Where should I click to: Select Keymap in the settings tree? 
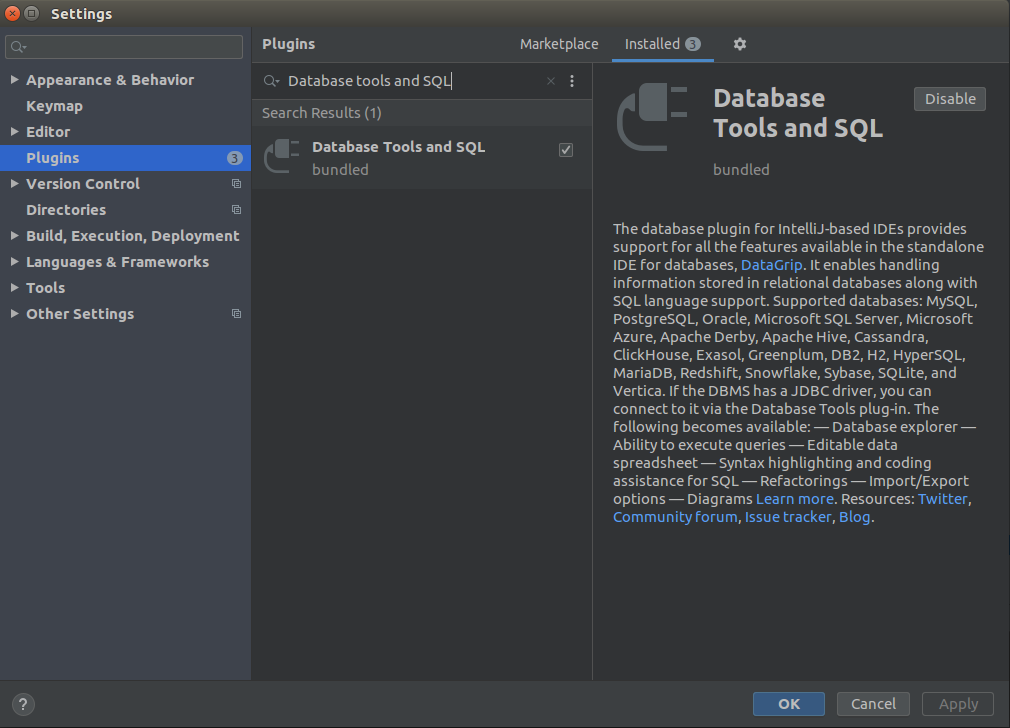pyautogui.click(x=54, y=106)
